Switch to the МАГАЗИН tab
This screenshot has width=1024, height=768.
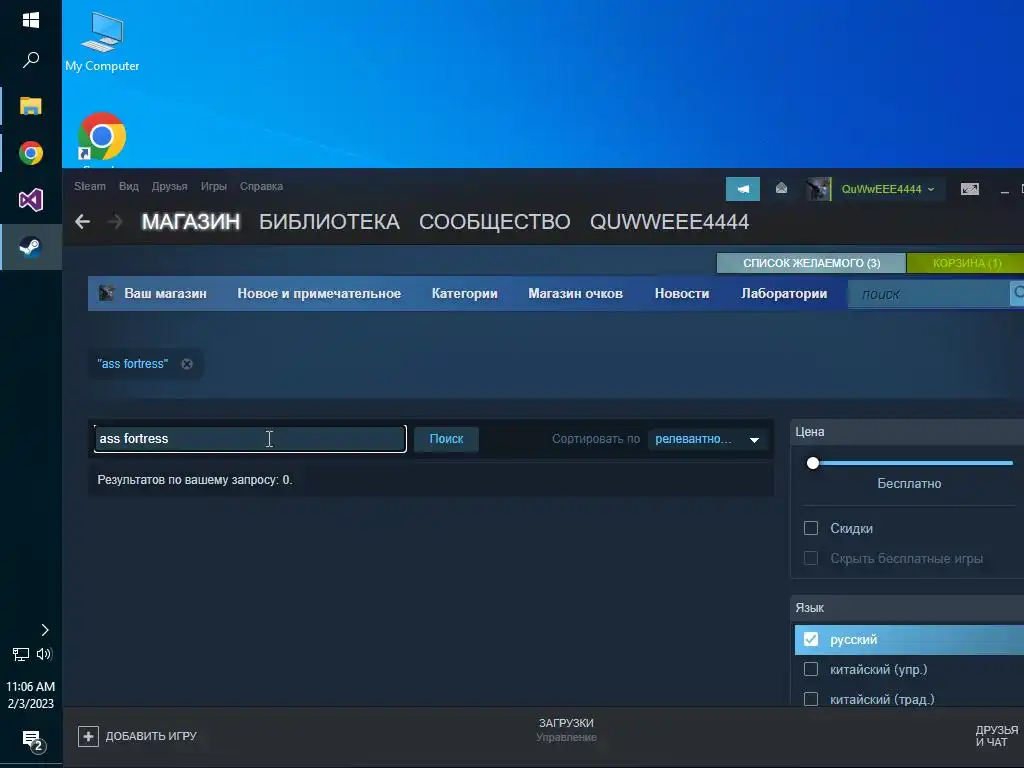(x=191, y=222)
